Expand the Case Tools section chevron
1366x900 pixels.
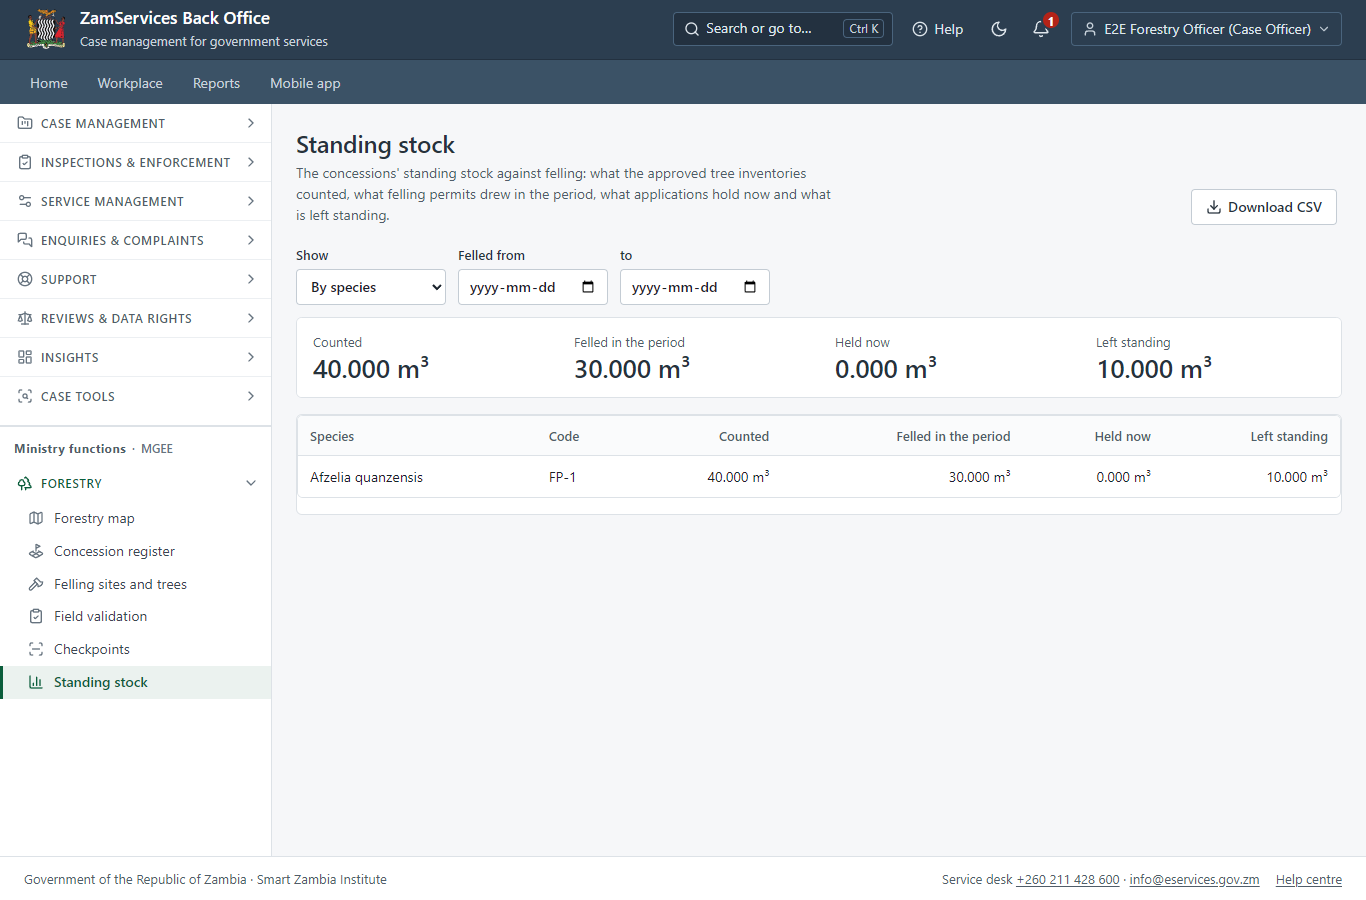pos(251,396)
